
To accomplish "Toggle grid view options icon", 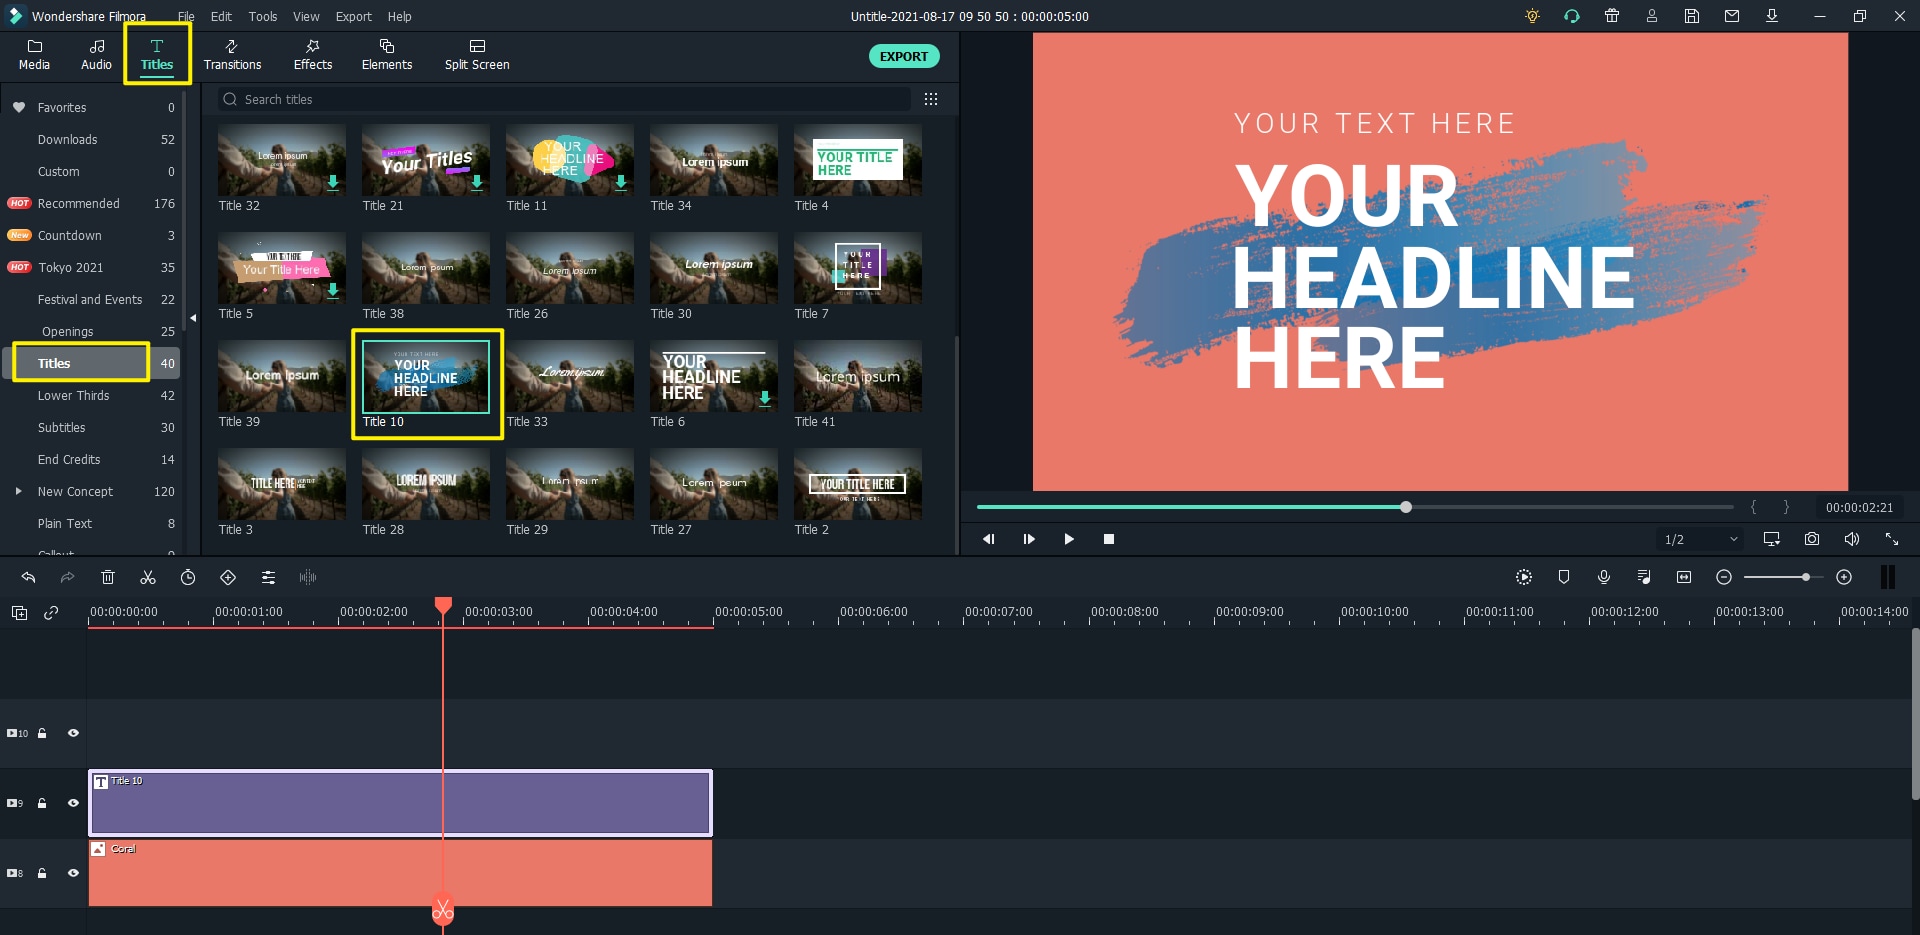I will (931, 99).
